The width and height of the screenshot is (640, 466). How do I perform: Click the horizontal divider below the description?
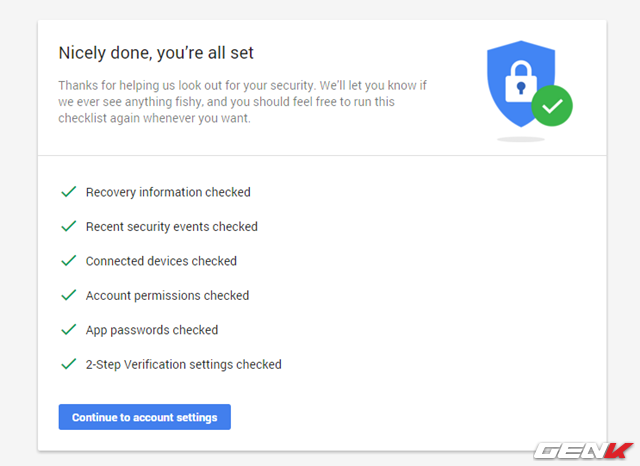321,156
